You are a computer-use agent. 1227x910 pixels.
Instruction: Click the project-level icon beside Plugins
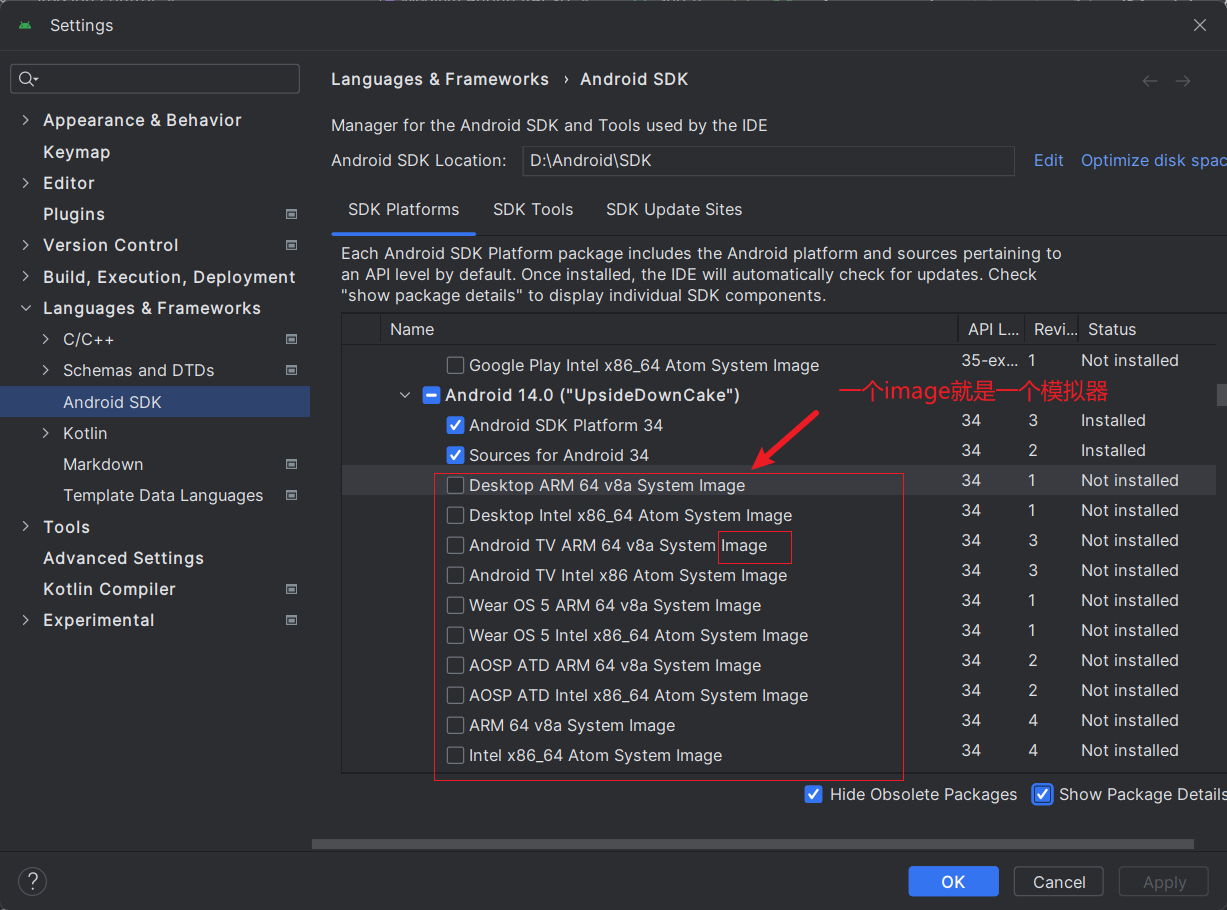[291, 214]
